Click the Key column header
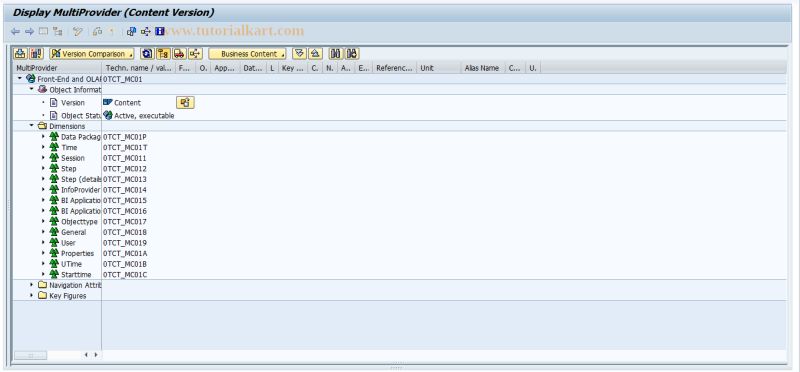Viewport: 800px width, 372px height. [x=293, y=68]
